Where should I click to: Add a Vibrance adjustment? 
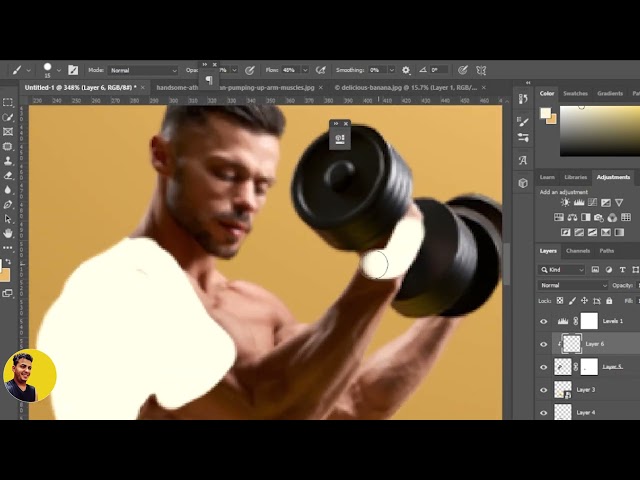point(619,202)
